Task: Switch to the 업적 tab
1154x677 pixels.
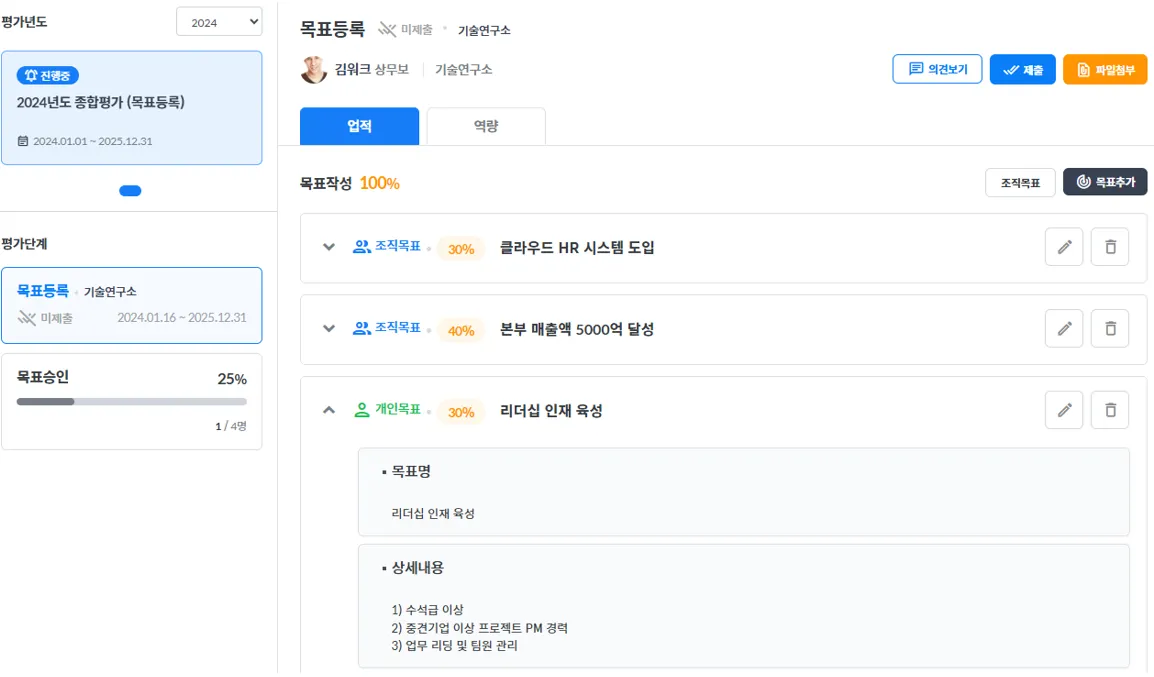Action: [359, 126]
